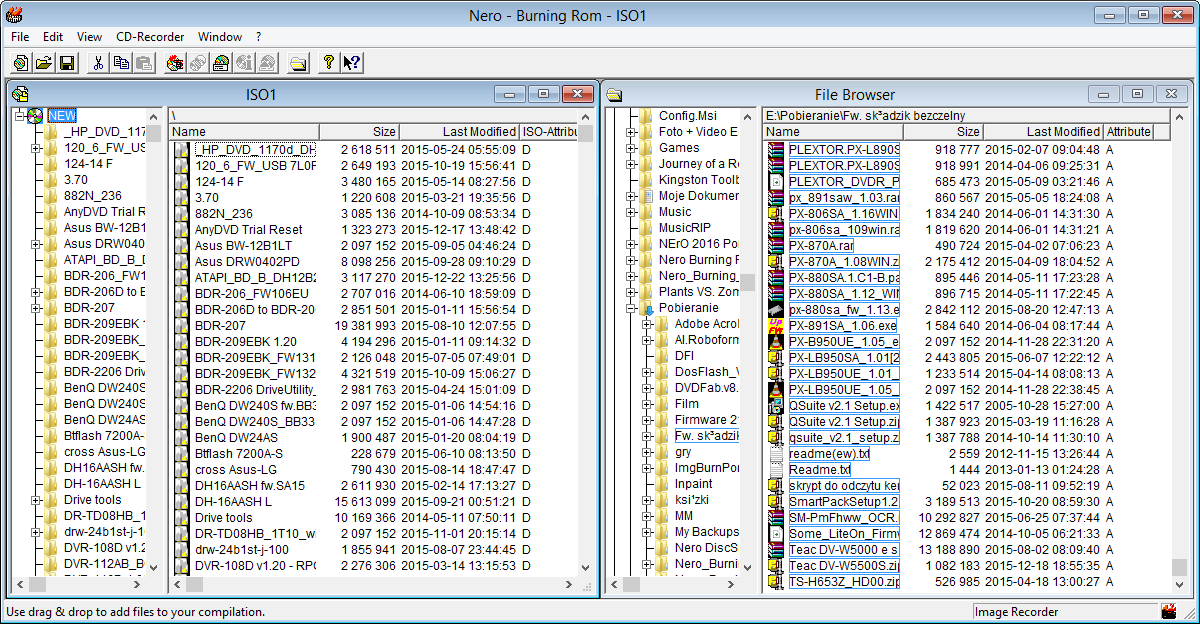Expand Asus DRW0402 node in ISO1 tree

[x=36, y=244]
